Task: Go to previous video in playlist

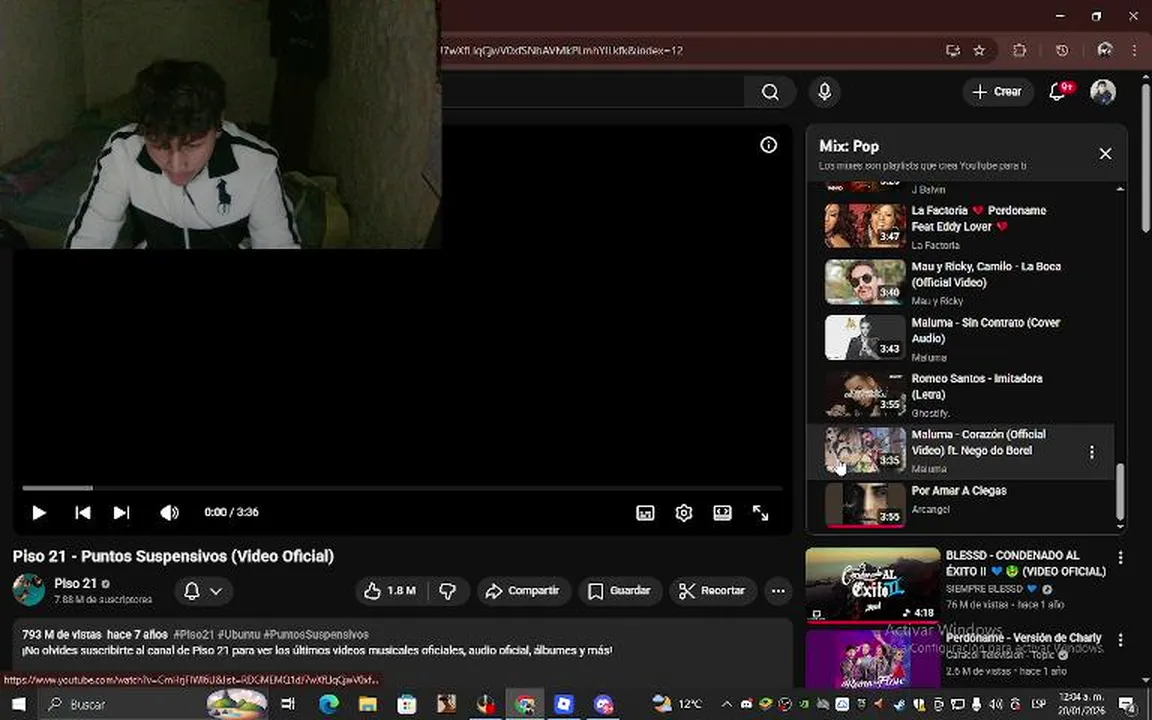Action: pyautogui.click(x=82, y=512)
